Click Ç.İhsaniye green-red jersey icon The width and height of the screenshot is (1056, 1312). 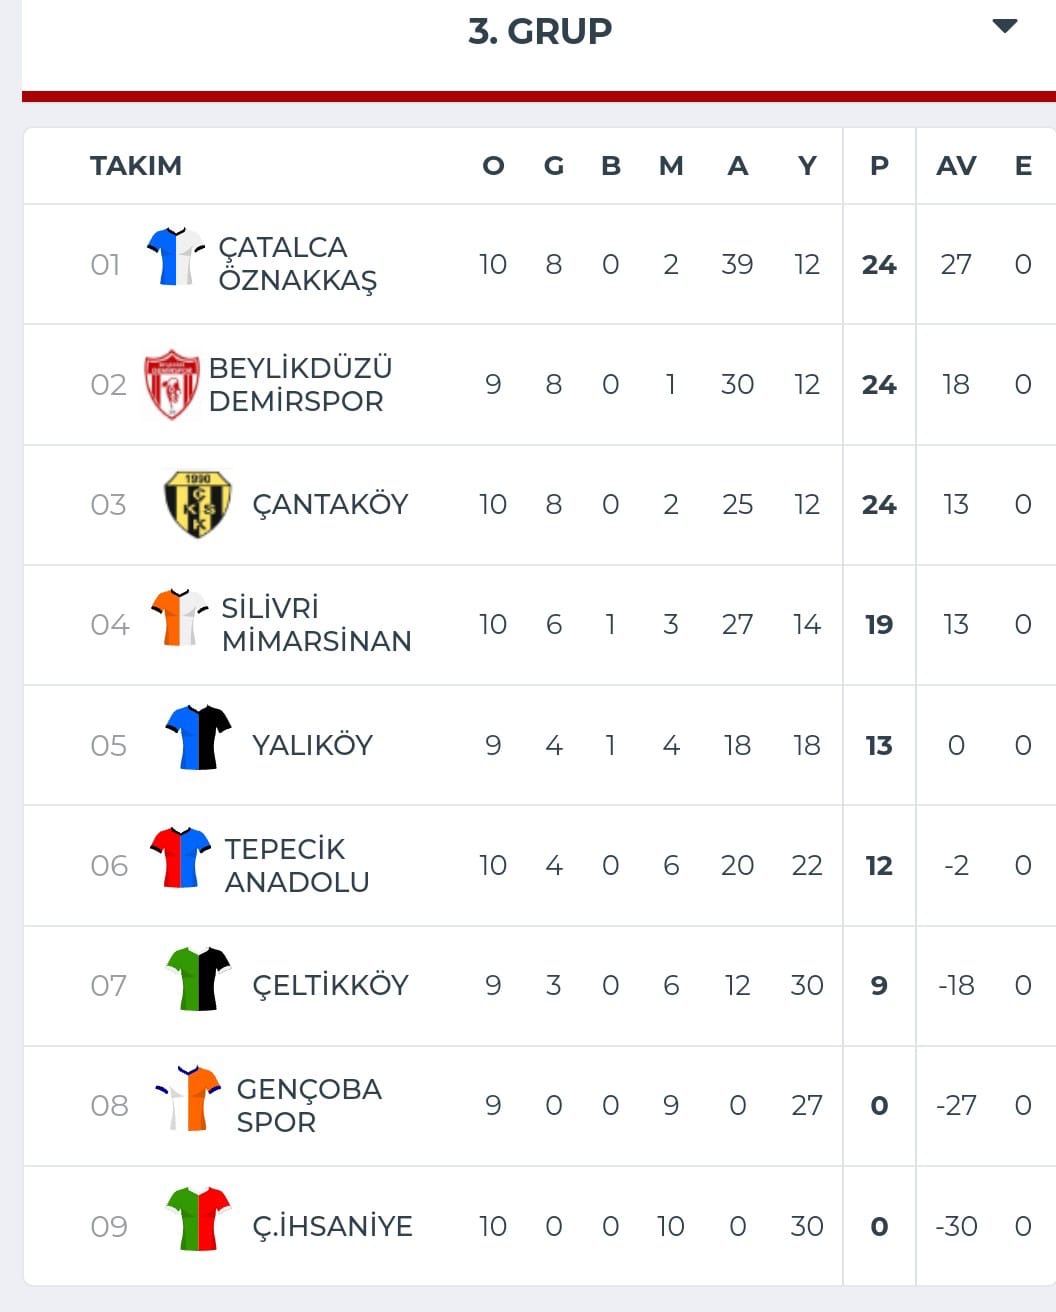(198, 1219)
